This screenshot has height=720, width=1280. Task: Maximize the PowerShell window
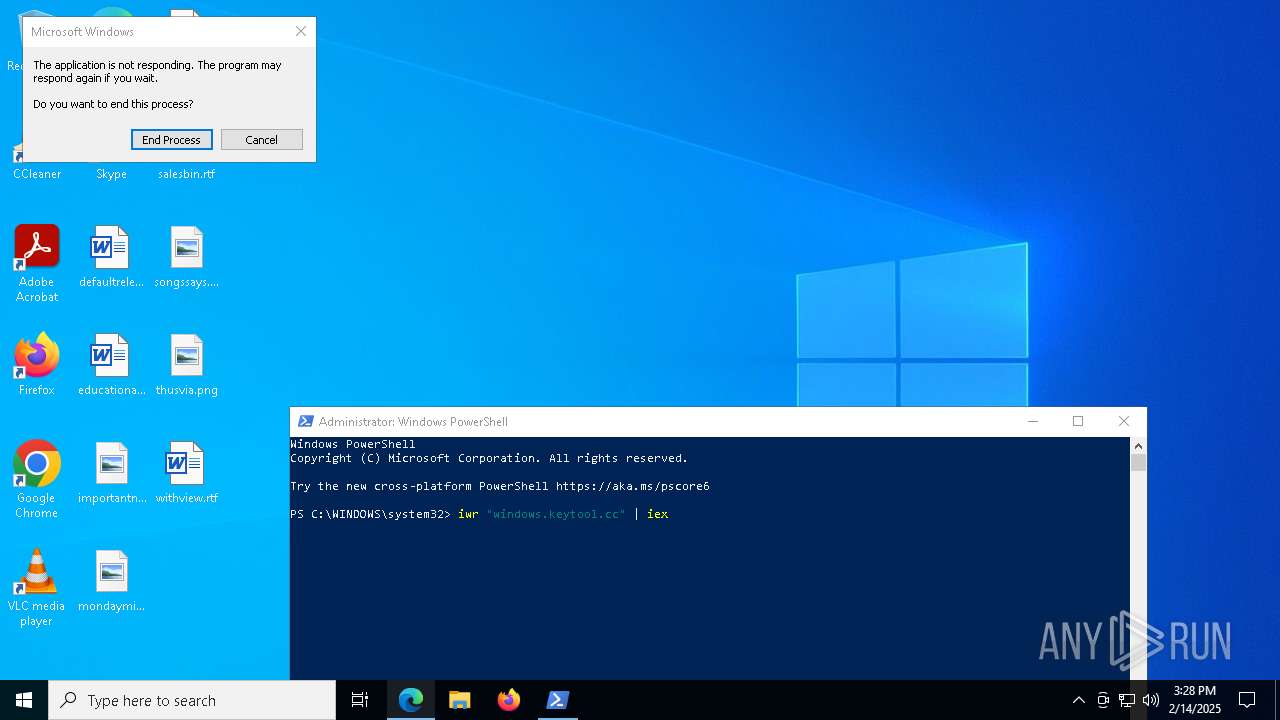click(x=1078, y=422)
